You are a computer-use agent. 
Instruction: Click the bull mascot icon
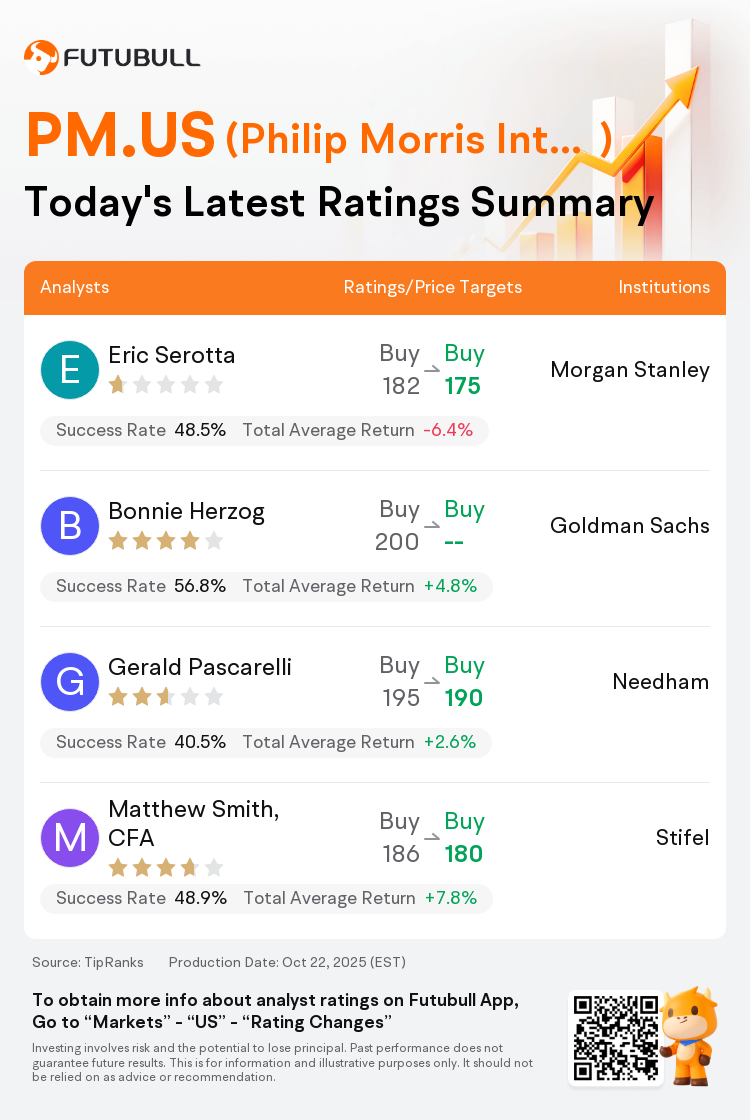click(688, 1035)
